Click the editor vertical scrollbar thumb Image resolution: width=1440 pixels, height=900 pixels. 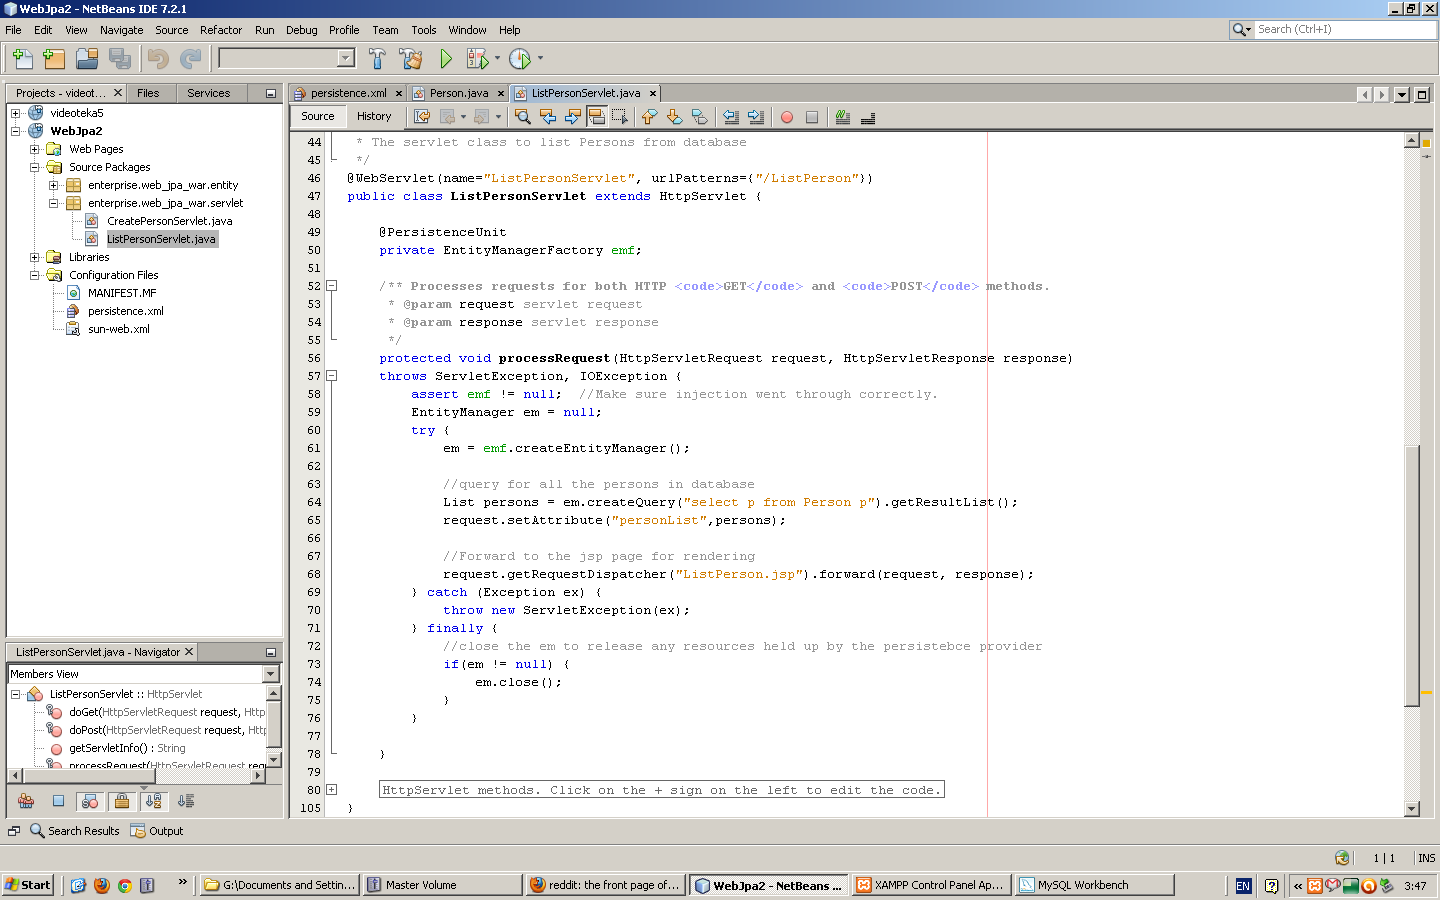1412,575
